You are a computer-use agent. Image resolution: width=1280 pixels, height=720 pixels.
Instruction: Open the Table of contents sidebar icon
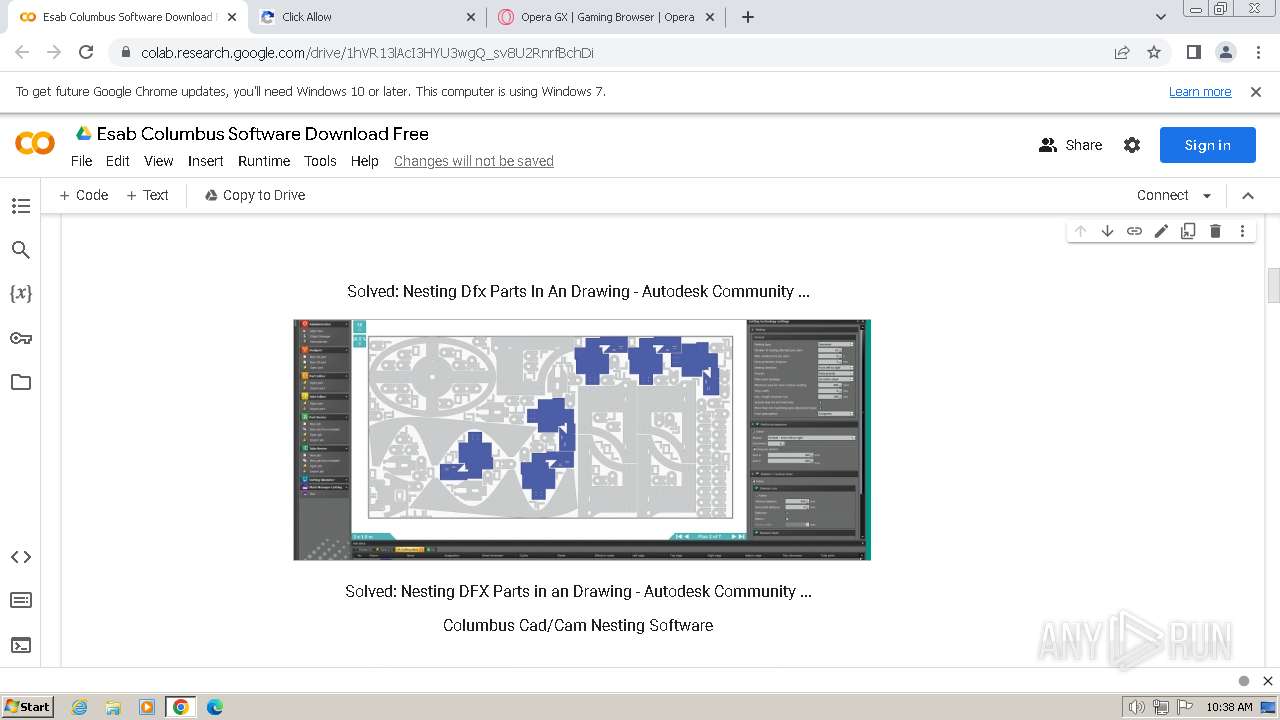21,206
